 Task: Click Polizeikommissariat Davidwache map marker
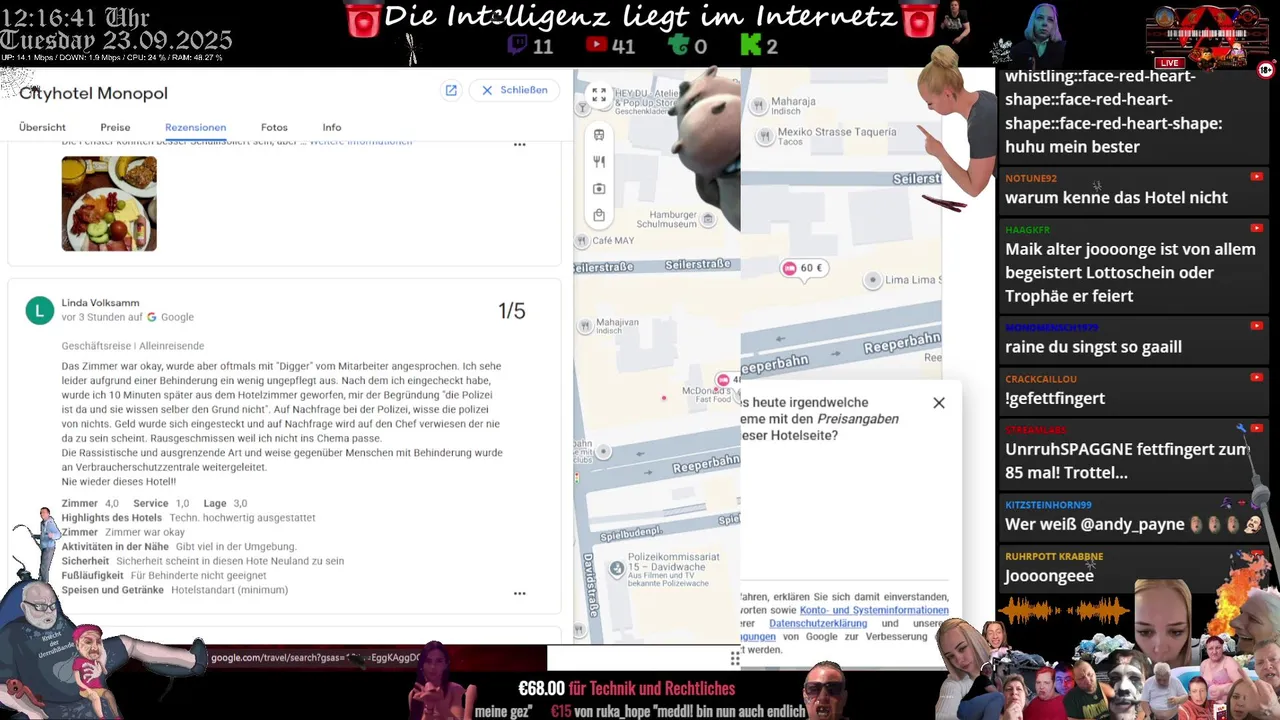(x=617, y=569)
